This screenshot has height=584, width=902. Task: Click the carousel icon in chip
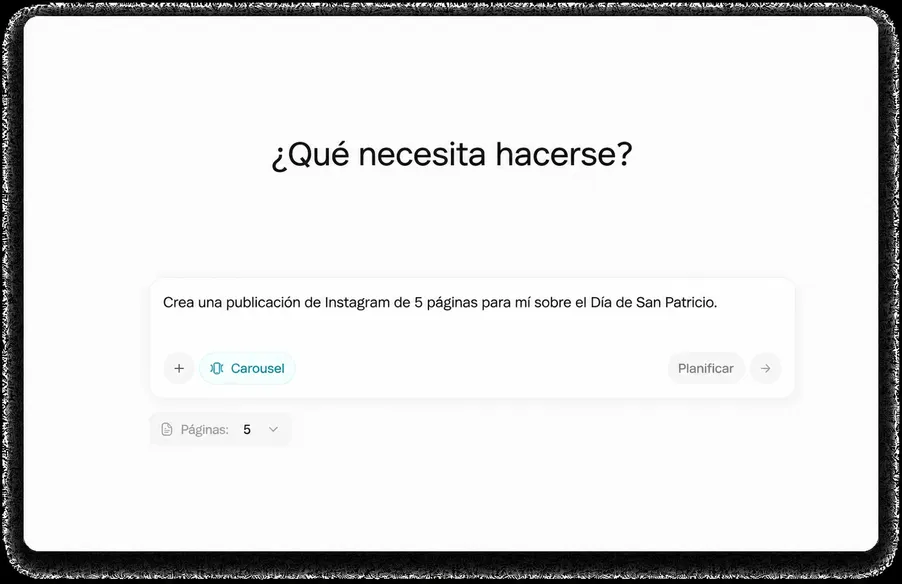click(x=217, y=368)
